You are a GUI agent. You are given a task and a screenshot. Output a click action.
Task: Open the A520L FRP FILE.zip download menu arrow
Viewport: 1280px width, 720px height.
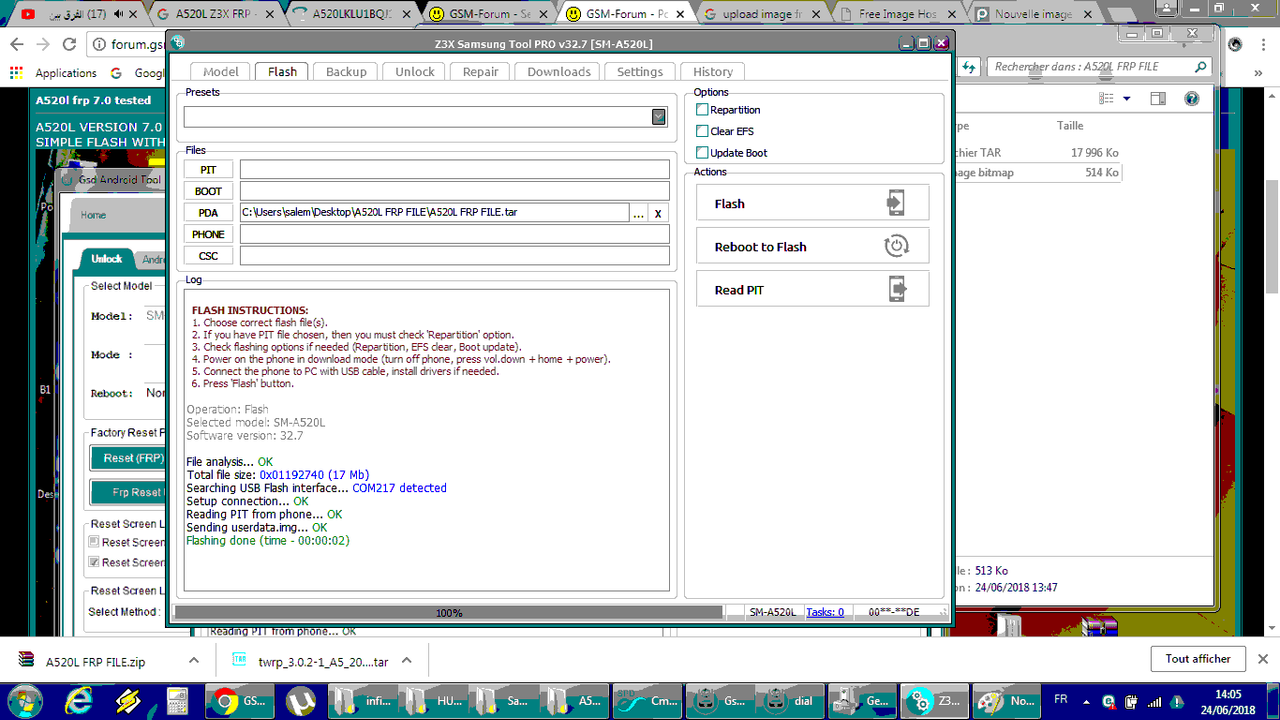click(194, 661)
